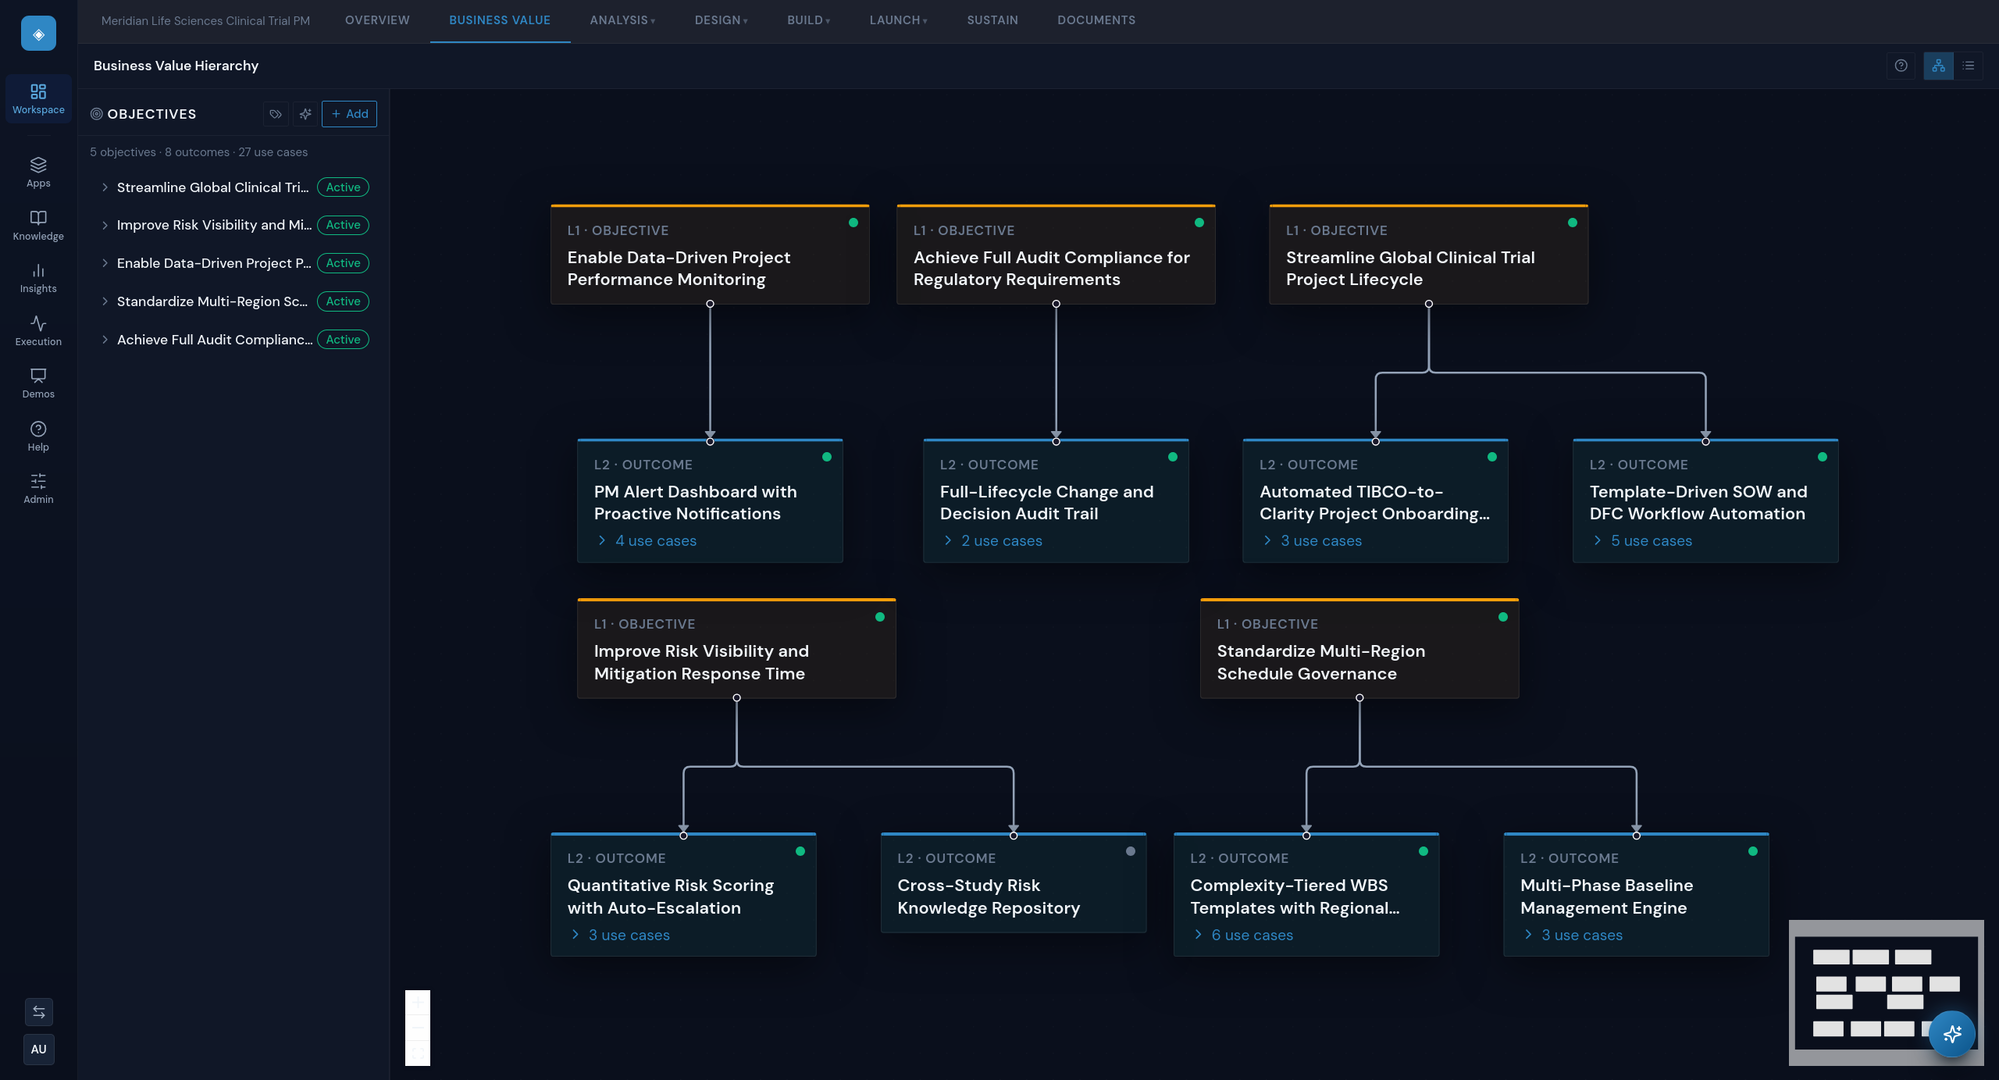The width and height of the screenshot is (1999, 1080).
Task: Select Achieve Full Audit Compliance objective card
Action: [1056, 255]
